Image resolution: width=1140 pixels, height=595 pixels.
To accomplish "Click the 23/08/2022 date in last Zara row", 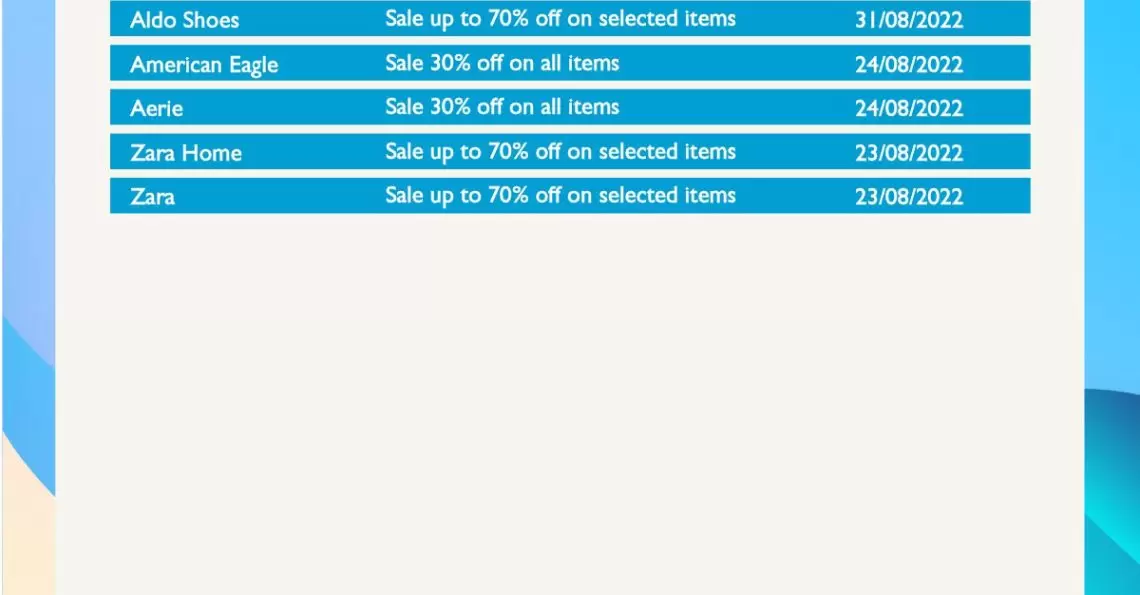I will 909,196.
